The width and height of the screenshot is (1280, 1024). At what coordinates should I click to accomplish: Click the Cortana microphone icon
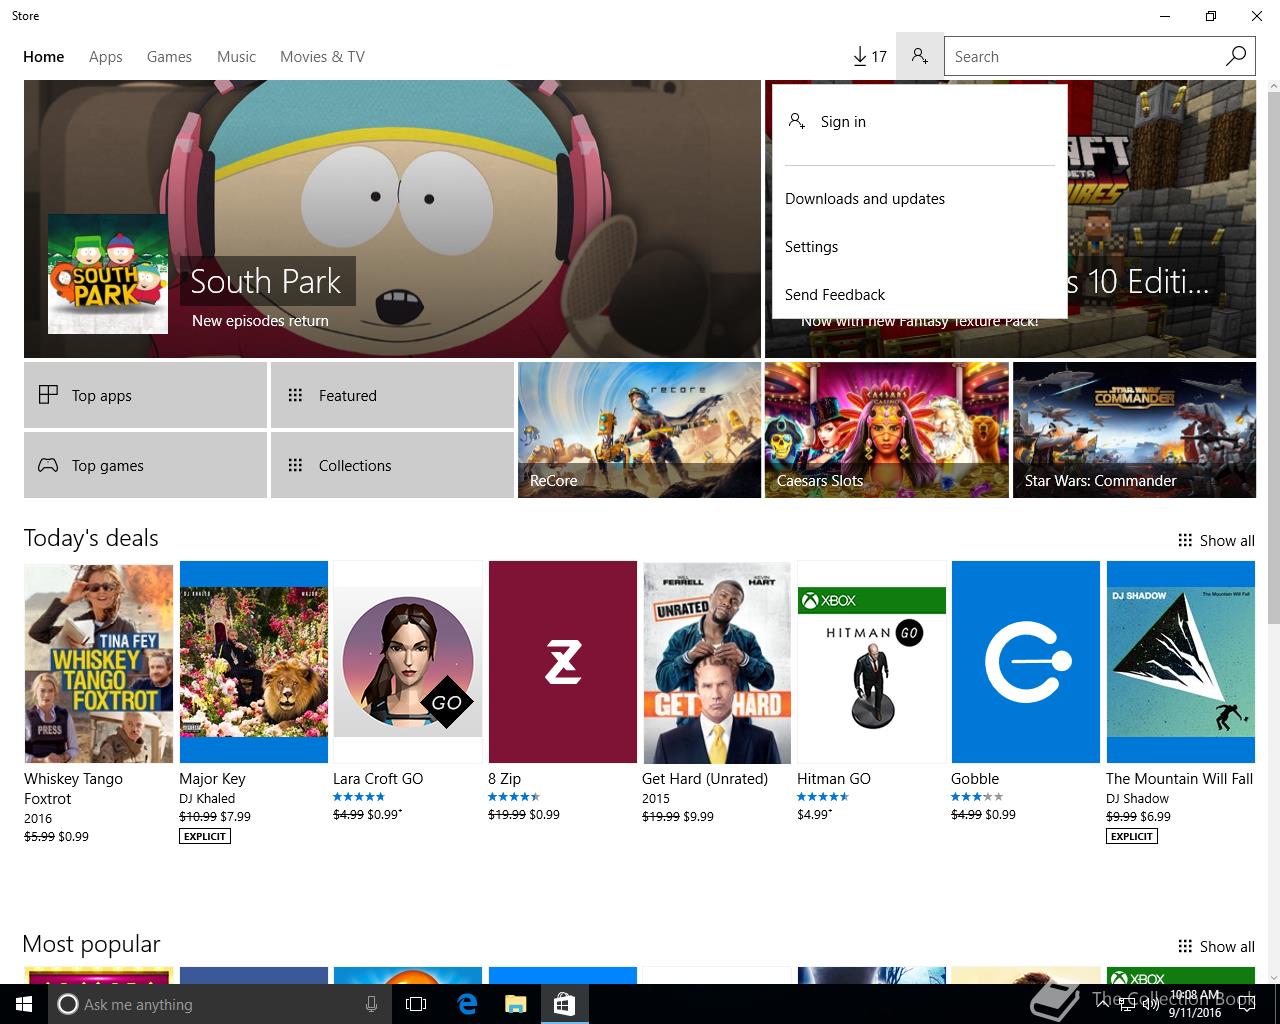click(371, 1004)
